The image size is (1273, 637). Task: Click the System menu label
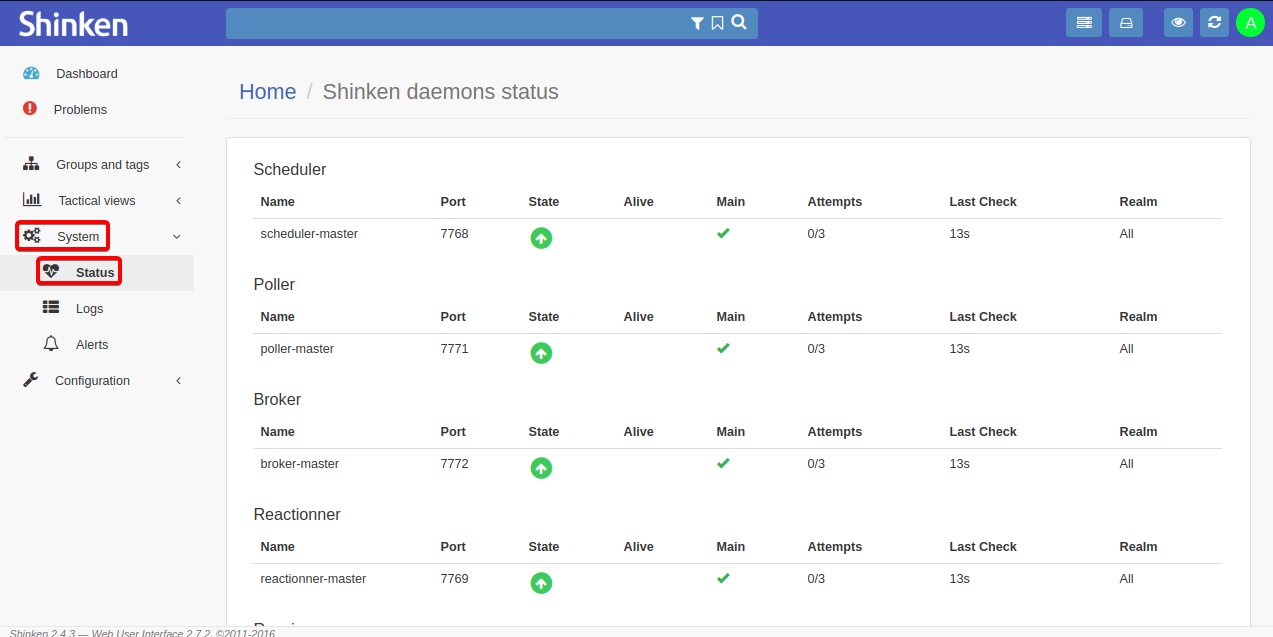click(78, 237)
